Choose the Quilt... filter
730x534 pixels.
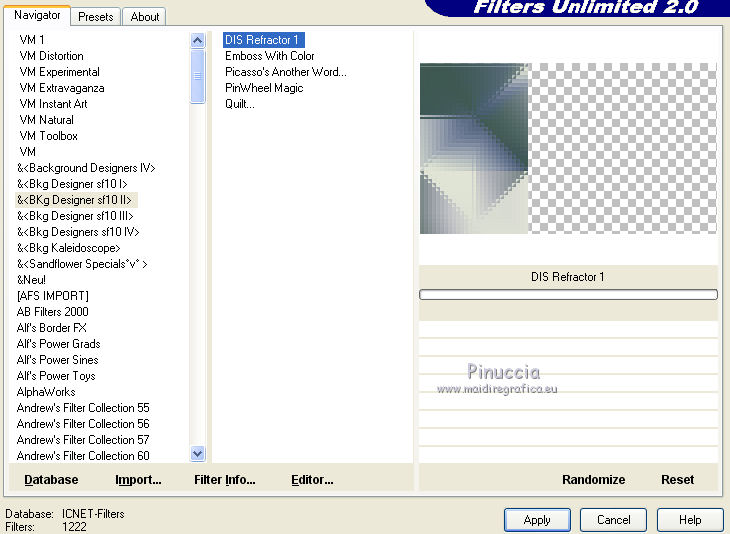click(240, 104)
